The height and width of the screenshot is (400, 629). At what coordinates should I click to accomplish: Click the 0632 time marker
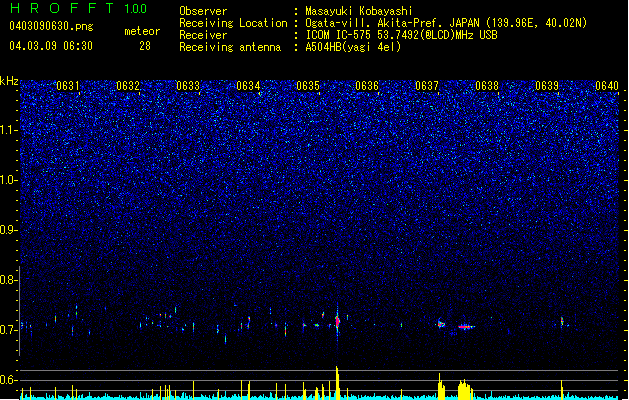(128, 86)
